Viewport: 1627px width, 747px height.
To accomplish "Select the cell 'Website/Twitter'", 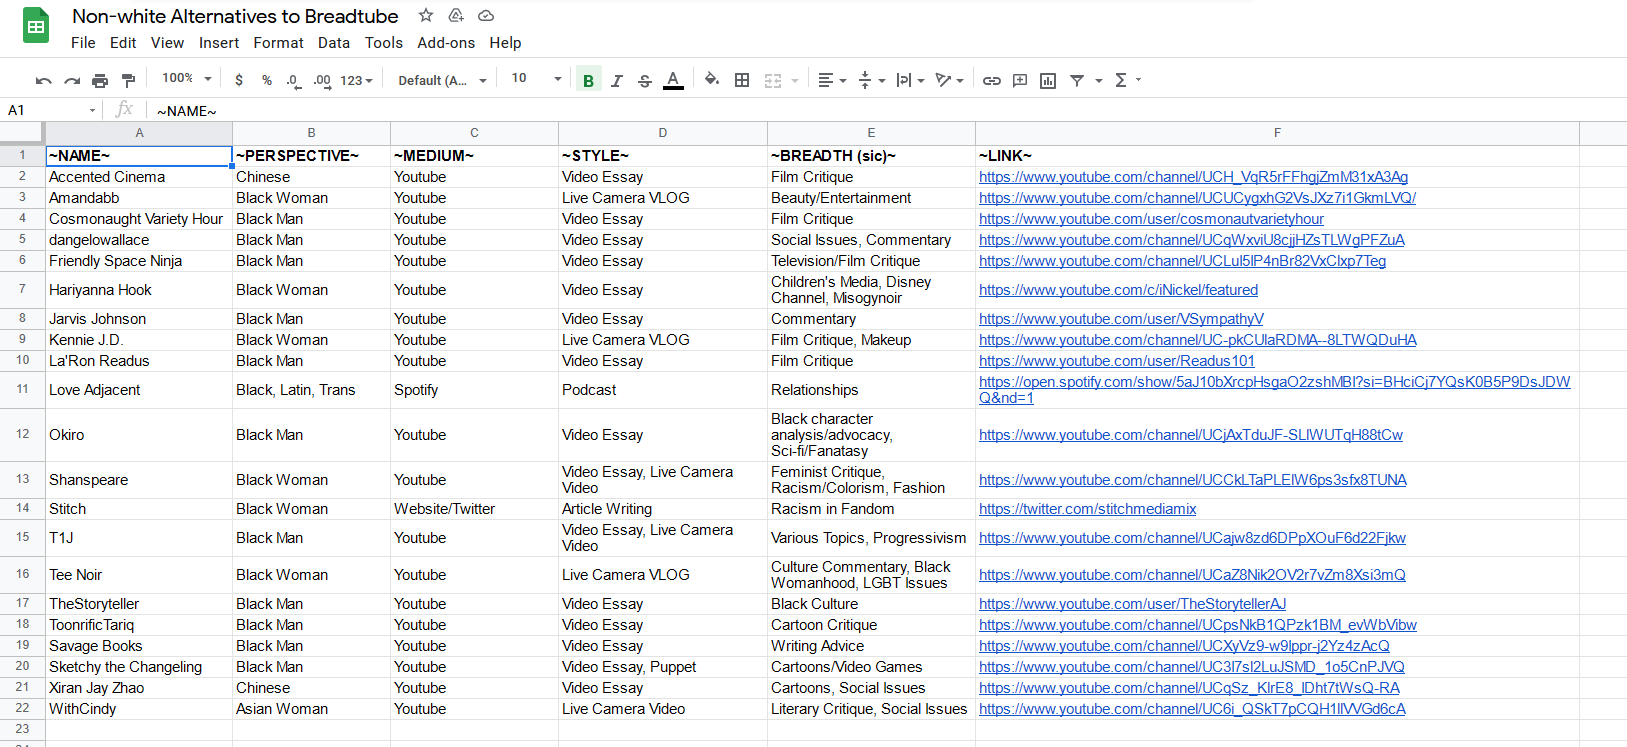I will click(x=474, y=509).
